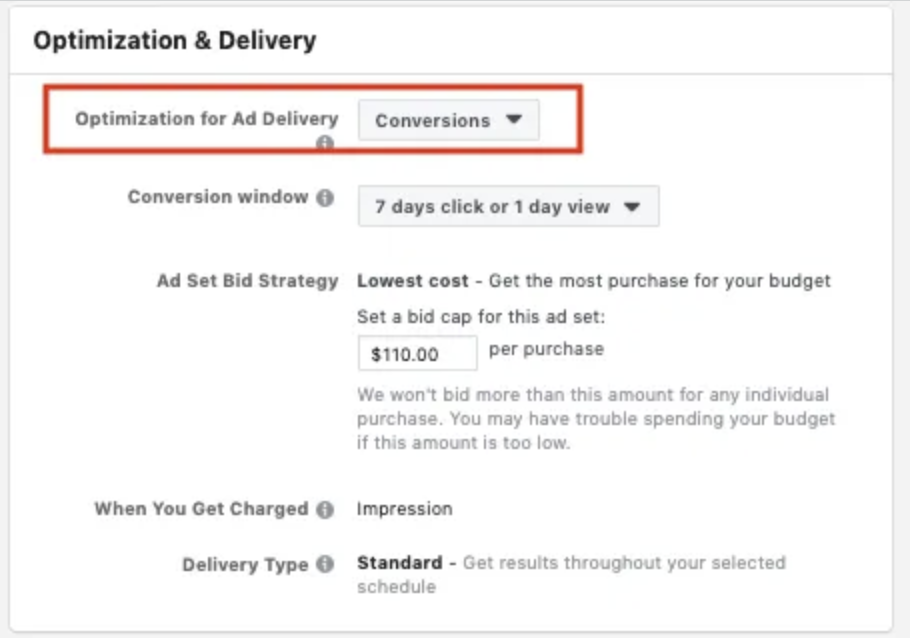Click the Delivery Type label
This screenshot has width=910, height=638.
pyautogui.click(x=245, y=565)
